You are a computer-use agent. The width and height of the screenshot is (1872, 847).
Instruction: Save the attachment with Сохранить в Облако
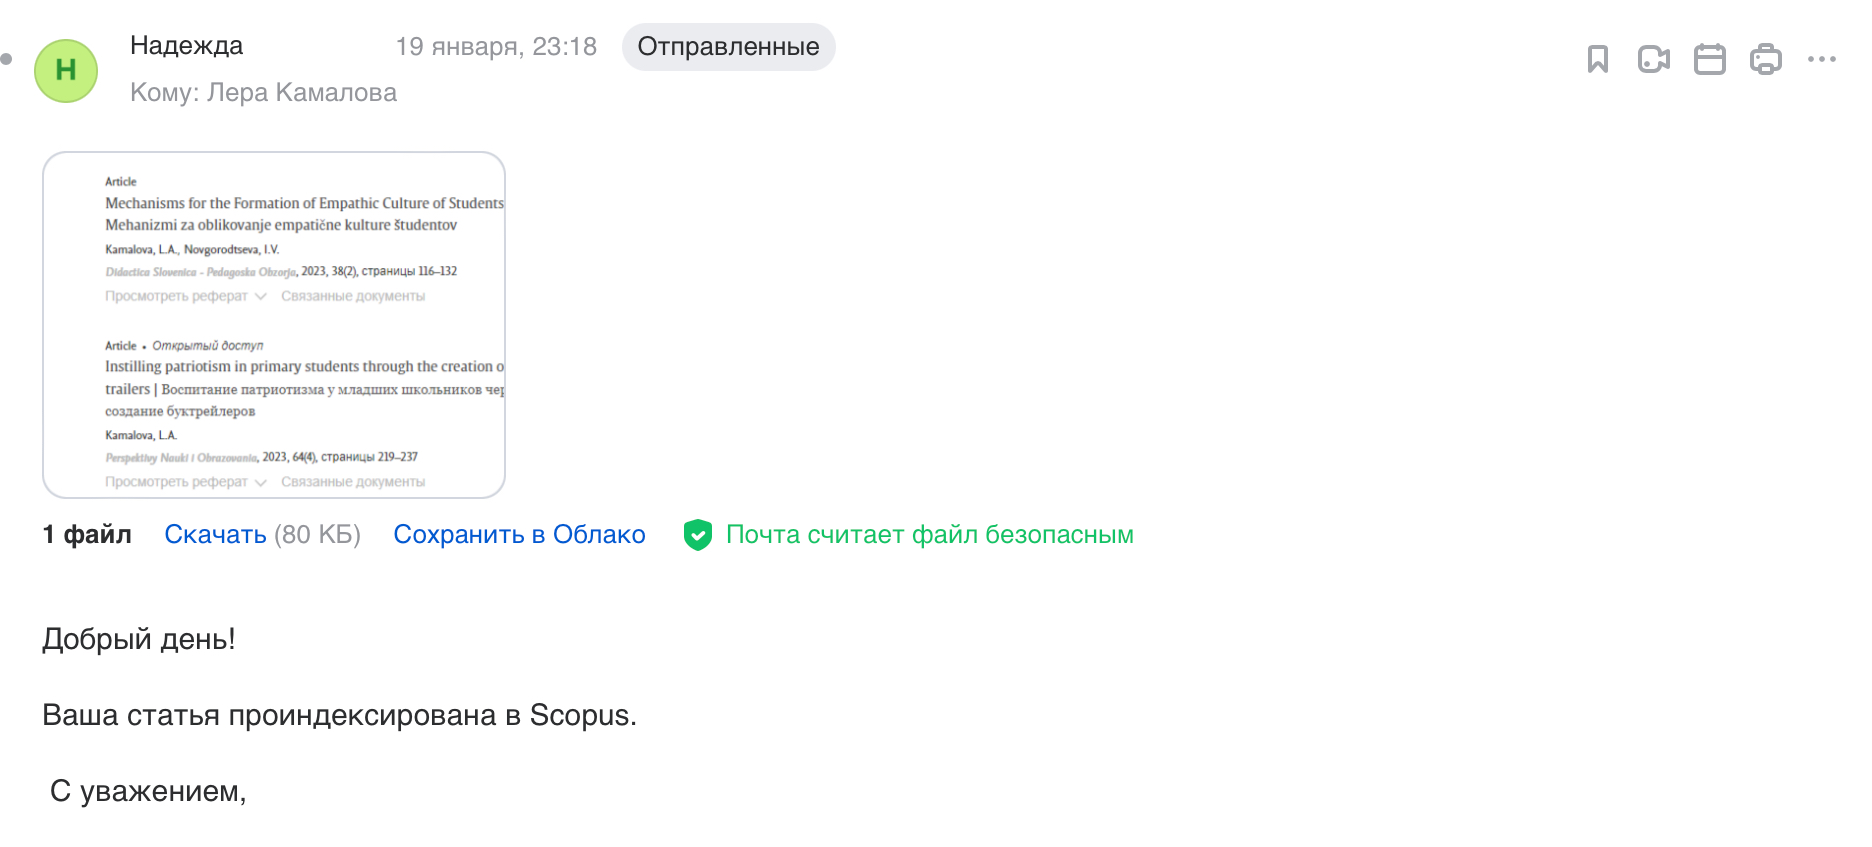click(519, 535)
